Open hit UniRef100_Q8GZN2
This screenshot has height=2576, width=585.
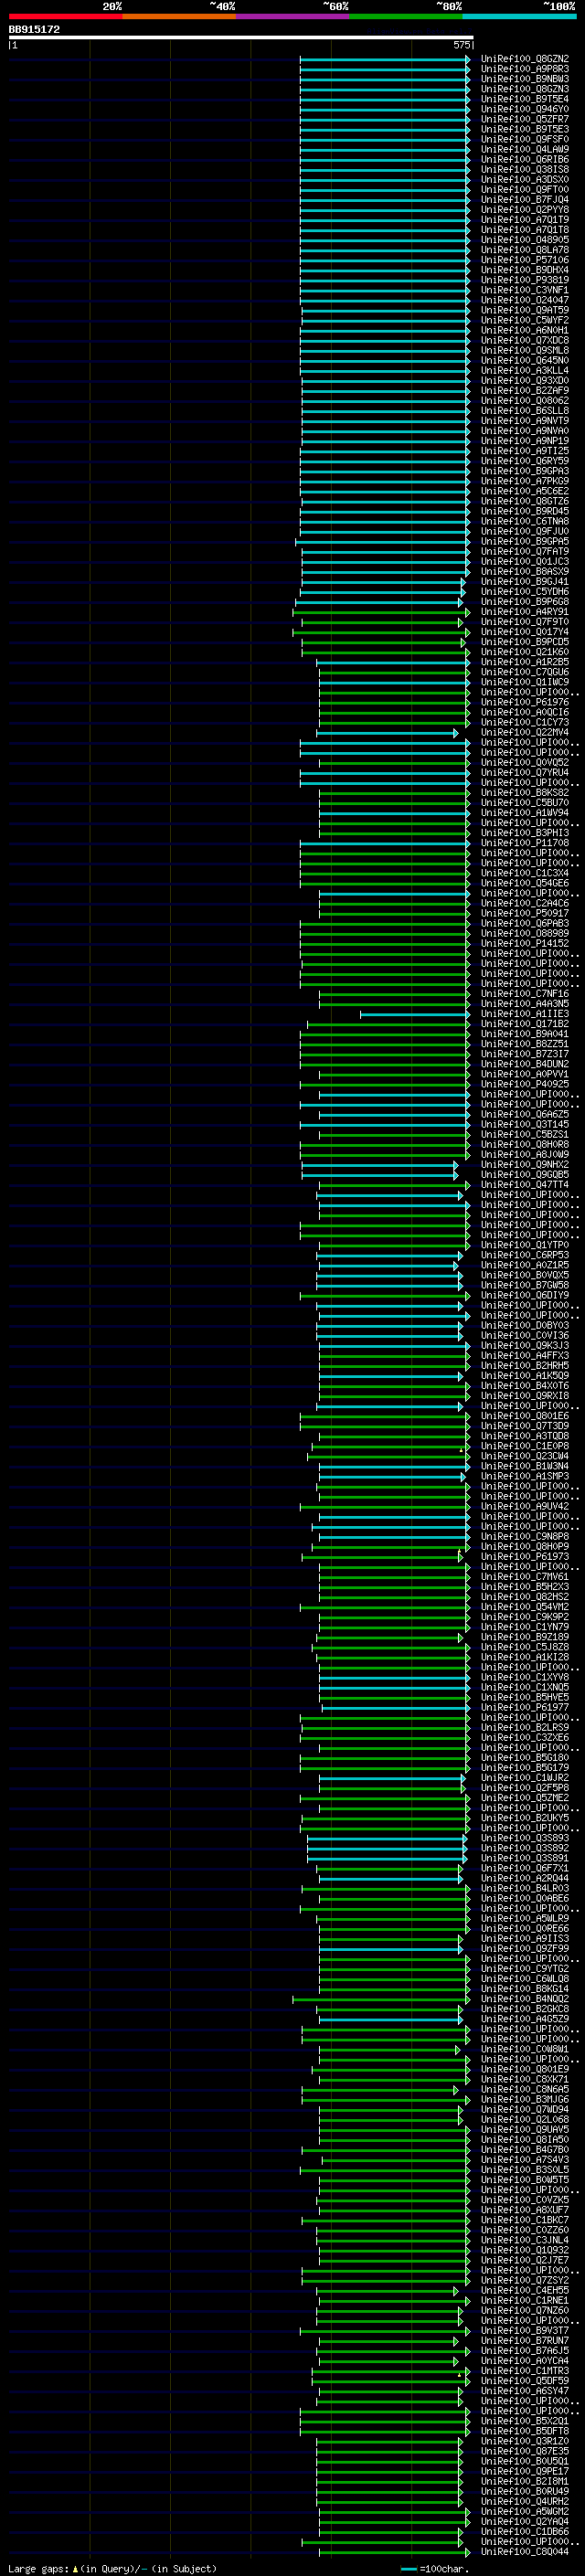(x=524, y=59)
